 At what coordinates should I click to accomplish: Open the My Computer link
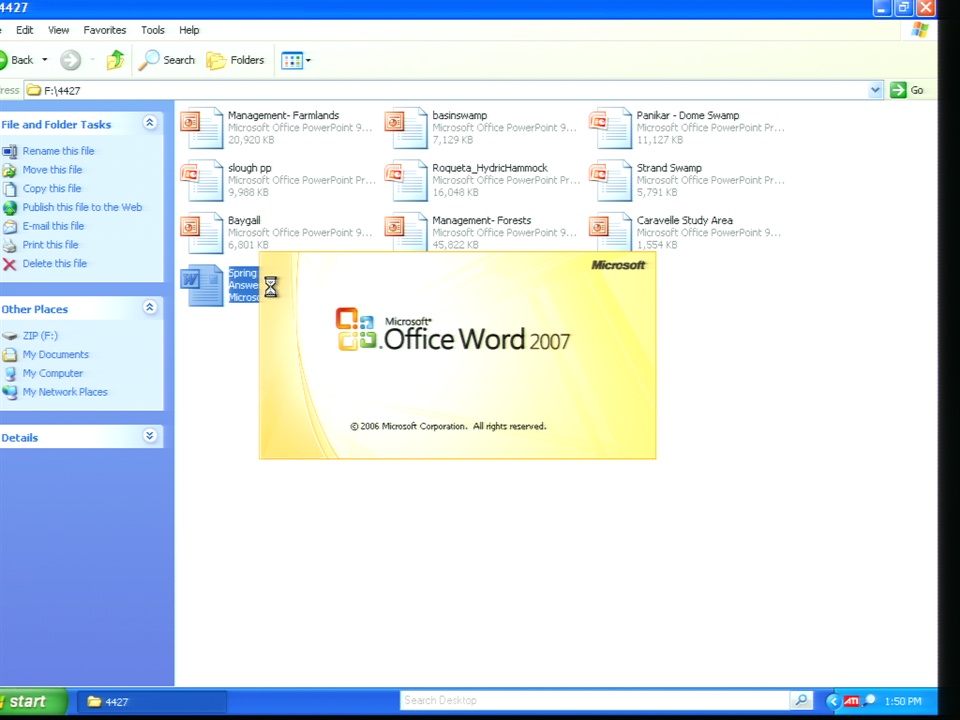53,373
